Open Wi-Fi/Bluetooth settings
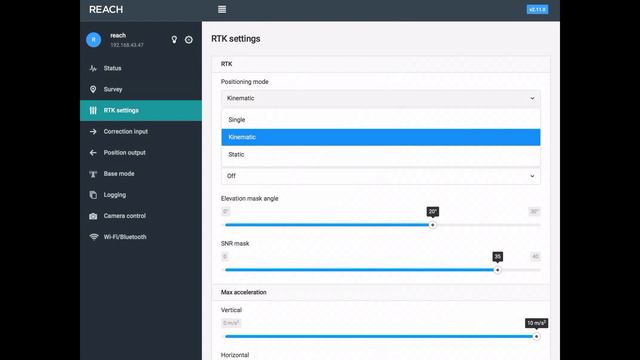The image size is (640, 360). coord(141,237)
